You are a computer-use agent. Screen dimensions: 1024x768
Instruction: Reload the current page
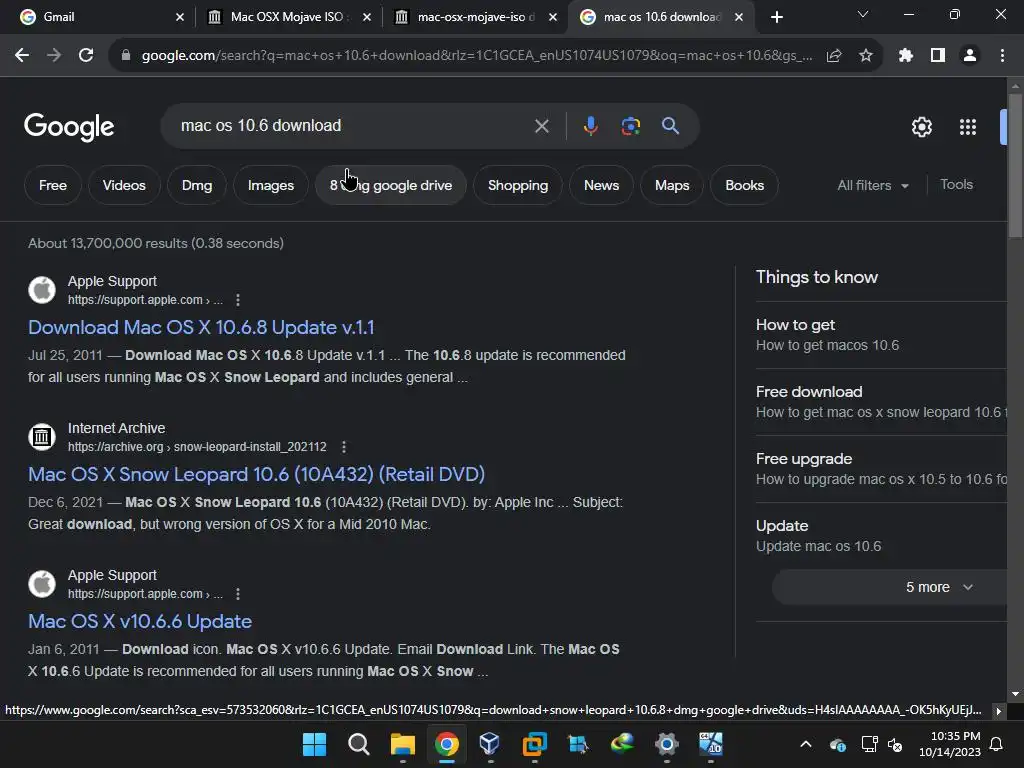pos(86,56)
